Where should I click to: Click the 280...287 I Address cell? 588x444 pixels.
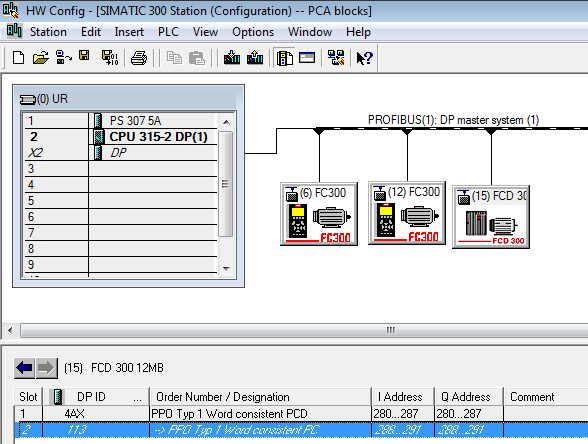click(x=403, y=414)
